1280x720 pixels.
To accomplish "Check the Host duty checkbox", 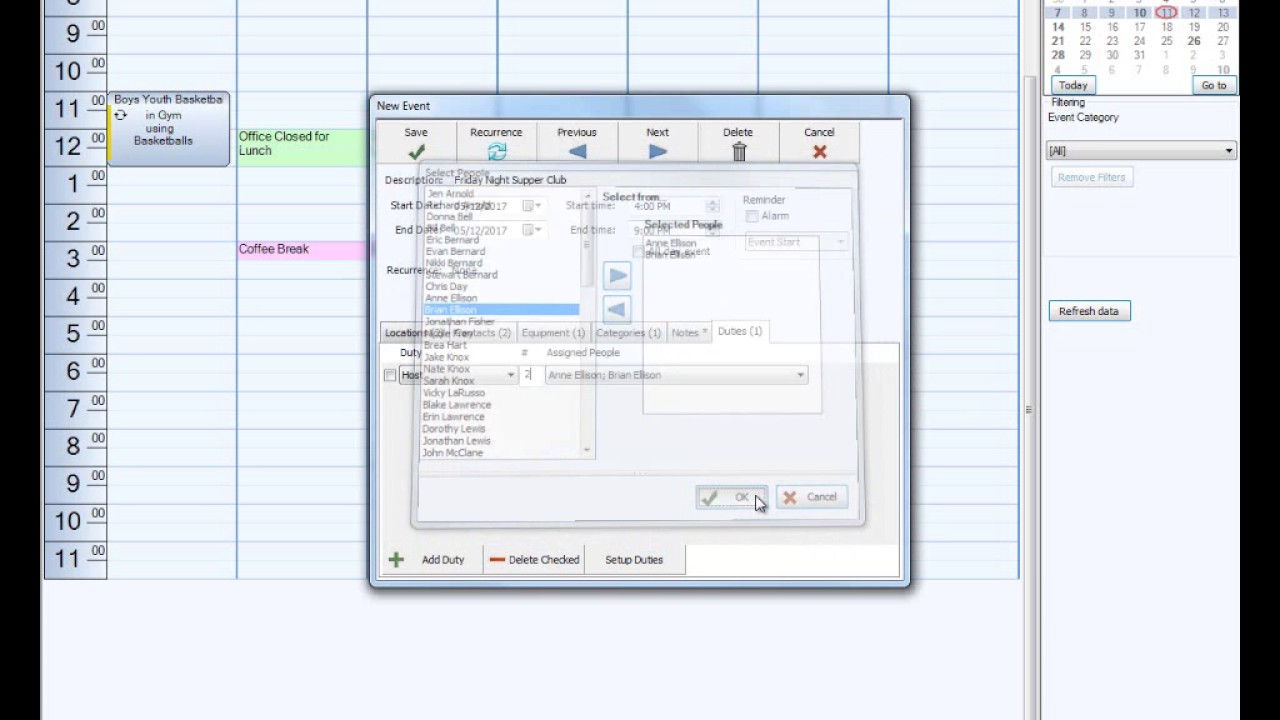I will click(390, 374).
